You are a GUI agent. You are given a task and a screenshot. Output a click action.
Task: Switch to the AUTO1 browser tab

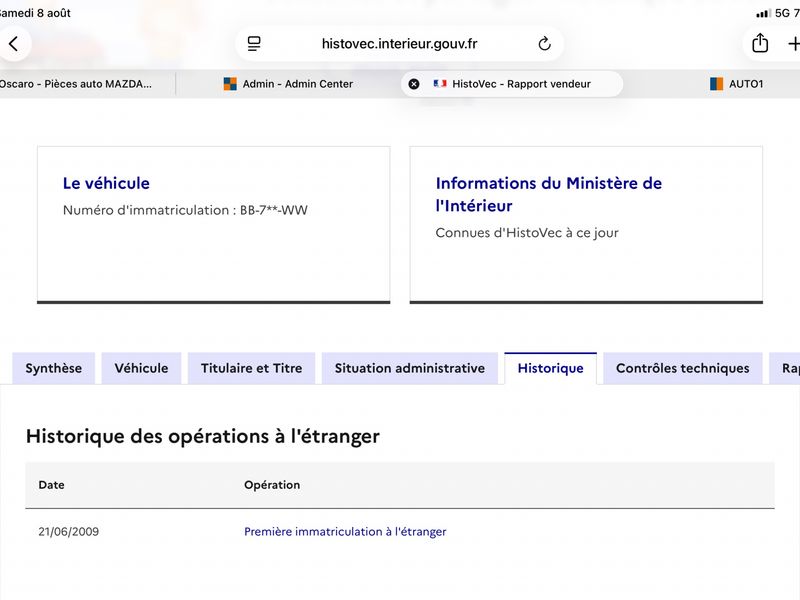[736, 84]
